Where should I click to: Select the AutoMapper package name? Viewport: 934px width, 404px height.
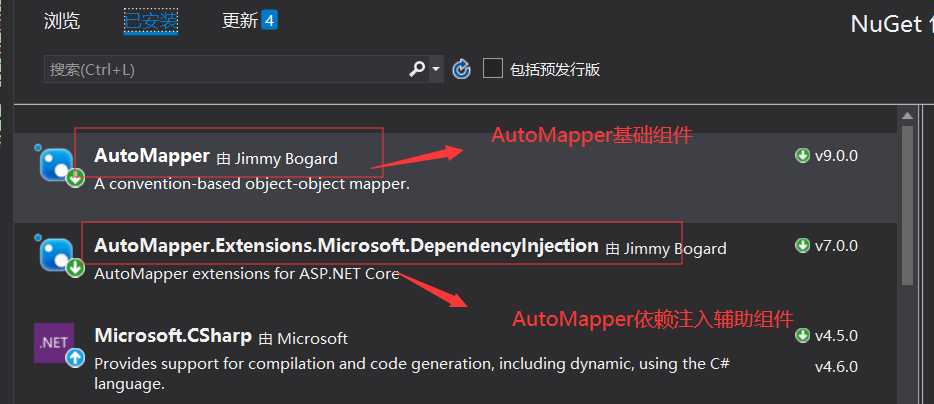pyautogui.click(x=152, y=156)
